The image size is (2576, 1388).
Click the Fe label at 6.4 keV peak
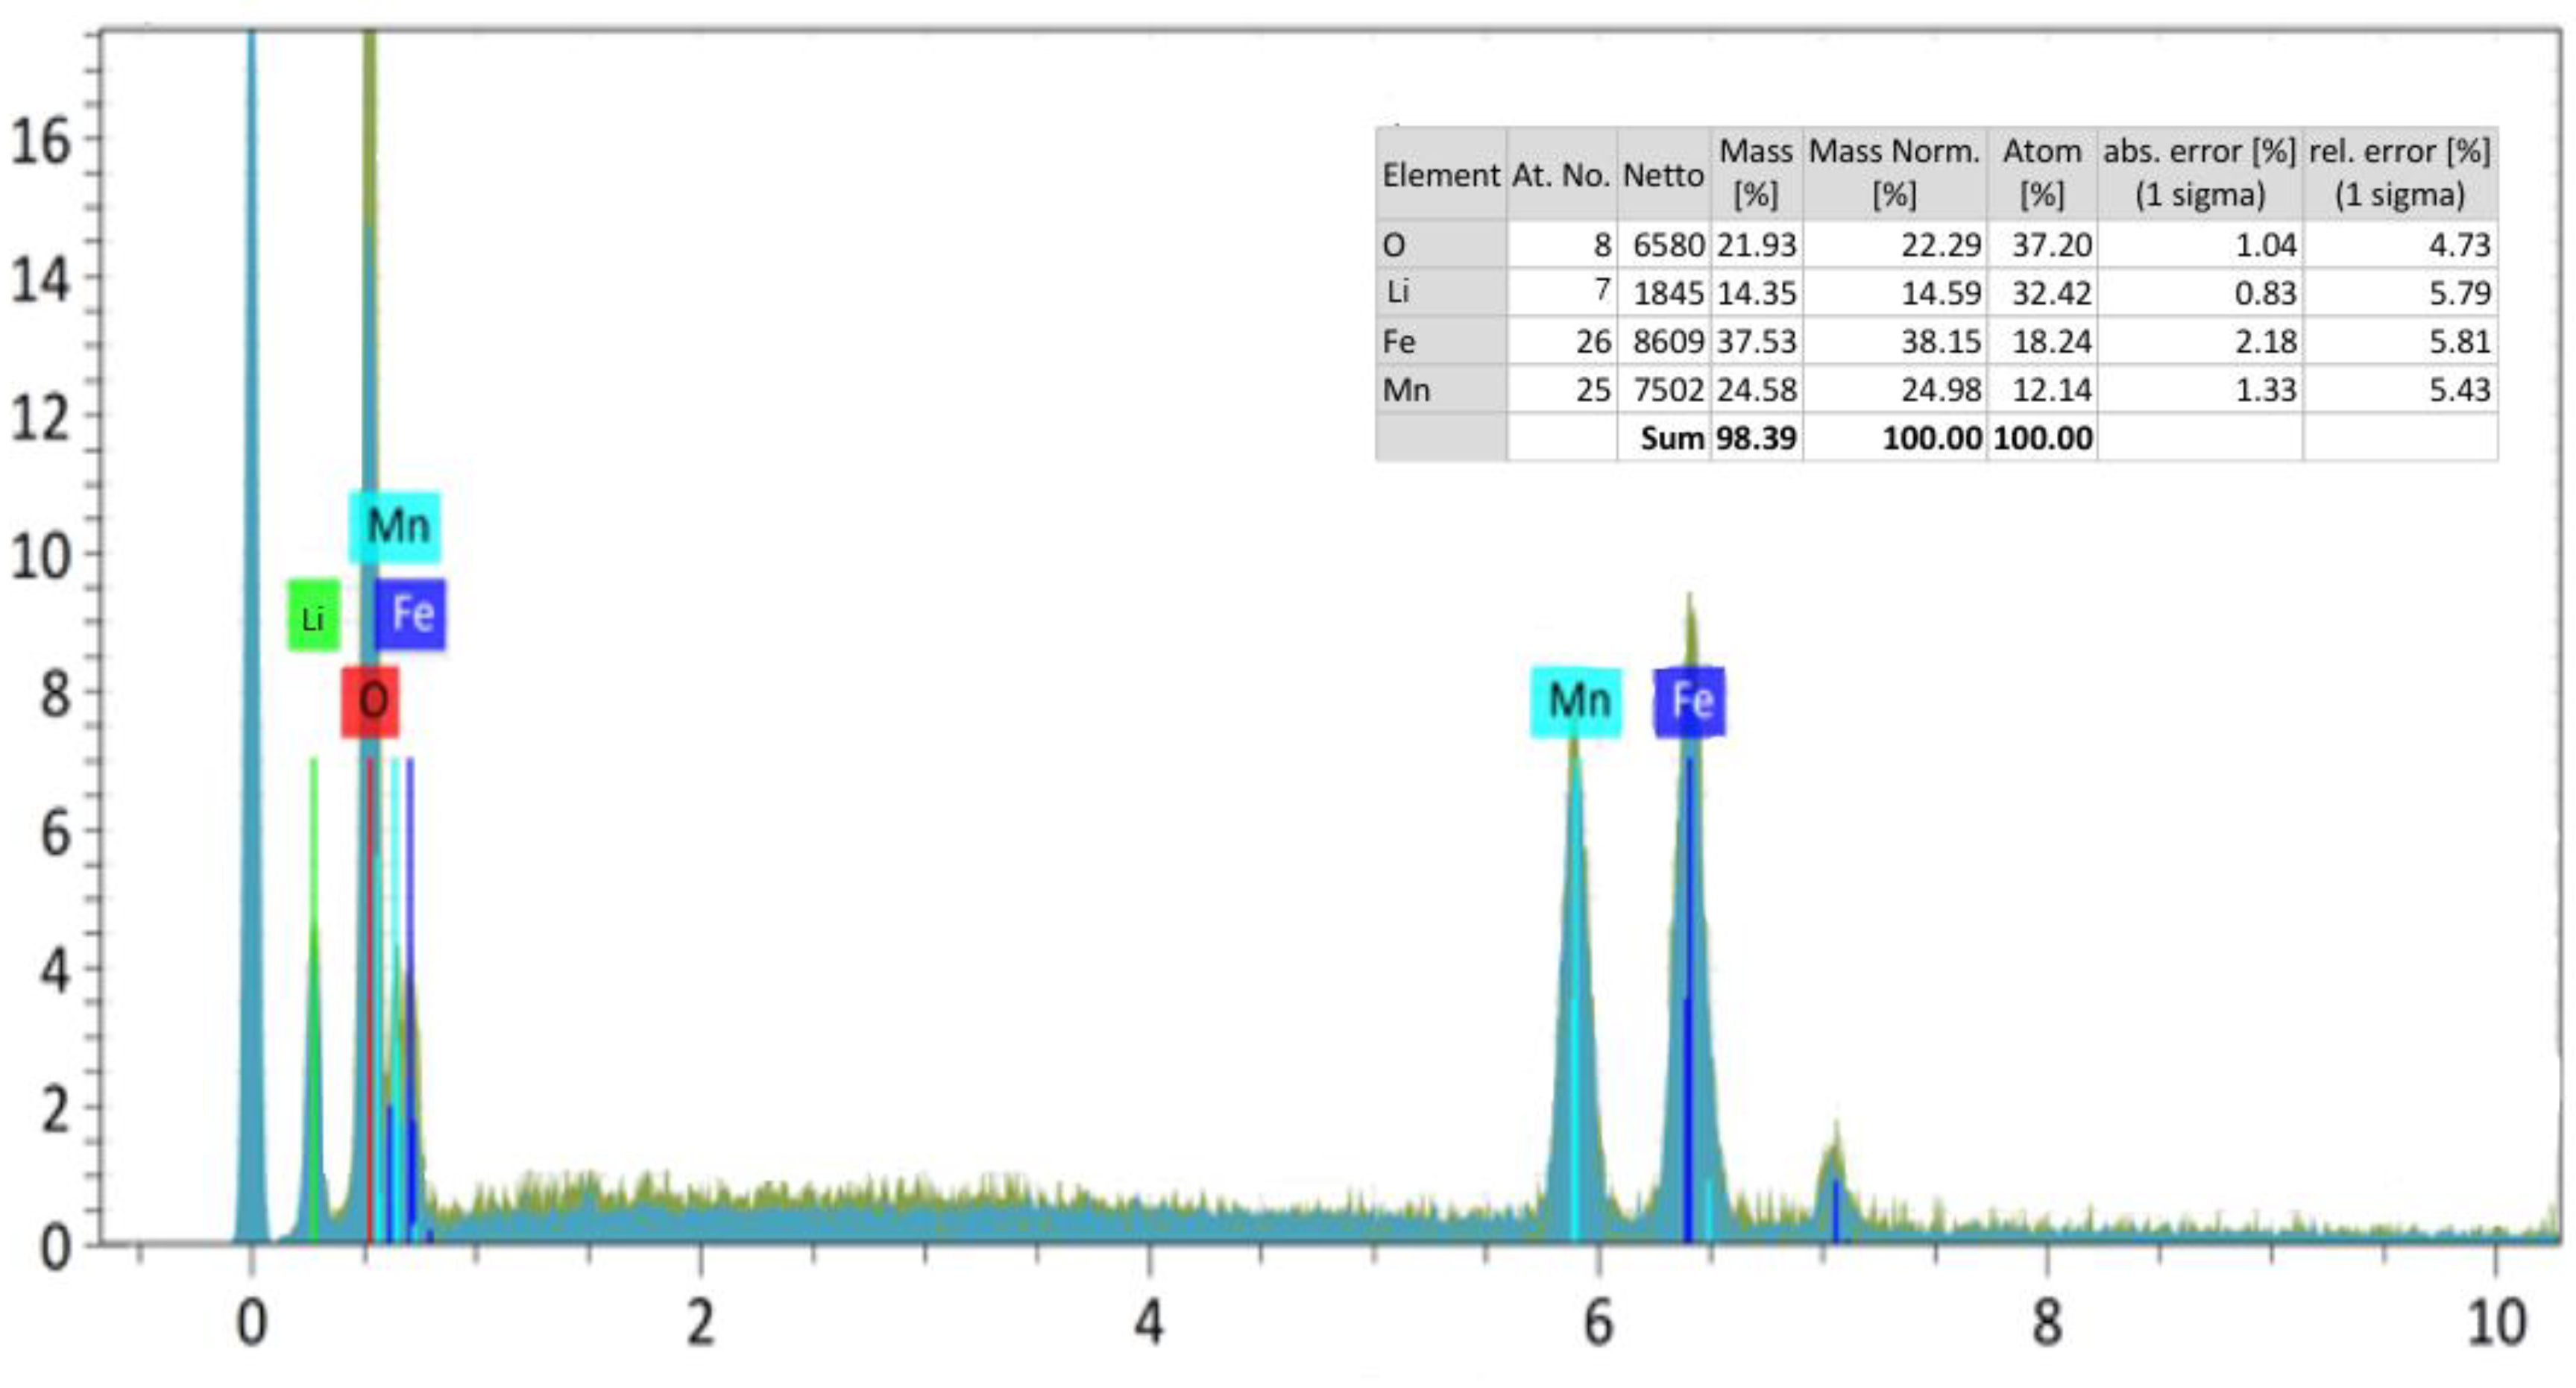point(1690,702)
